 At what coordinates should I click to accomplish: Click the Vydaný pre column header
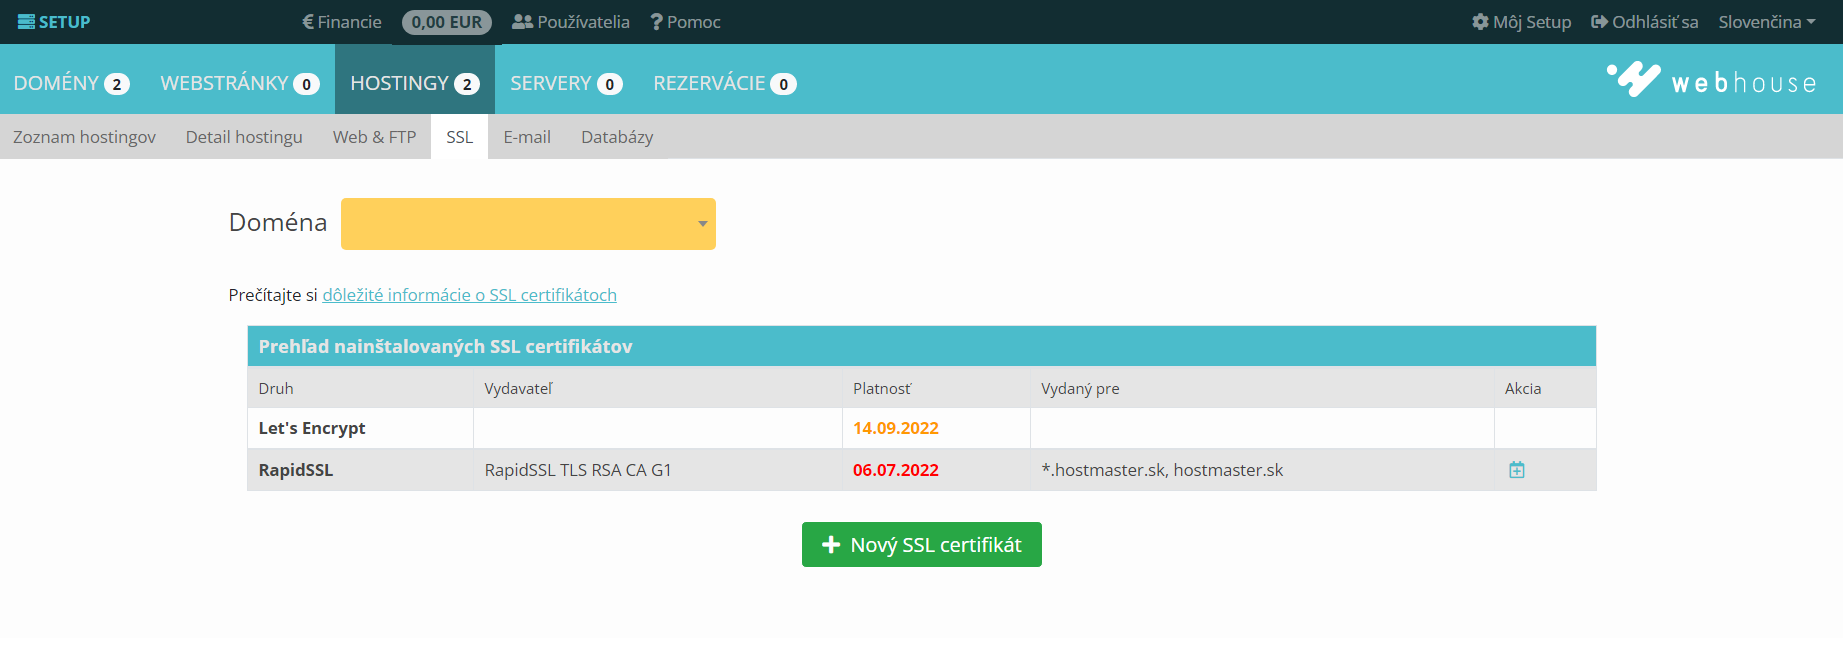[1079, 388]
